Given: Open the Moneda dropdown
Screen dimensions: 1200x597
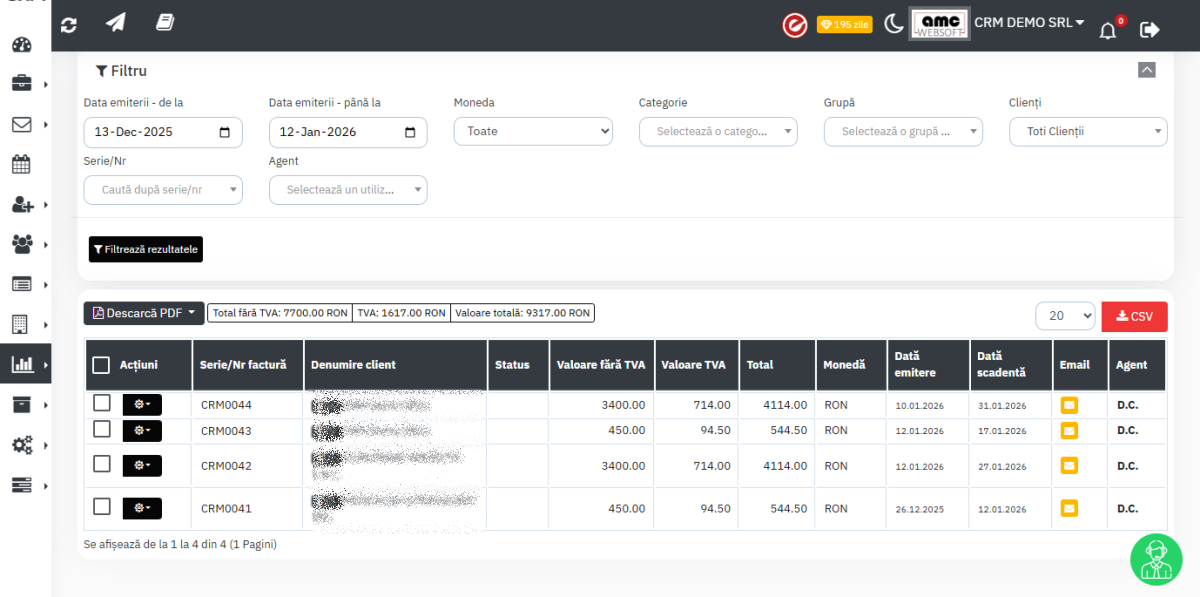Looking at the screenshot, I should click(x=533, y=131).
